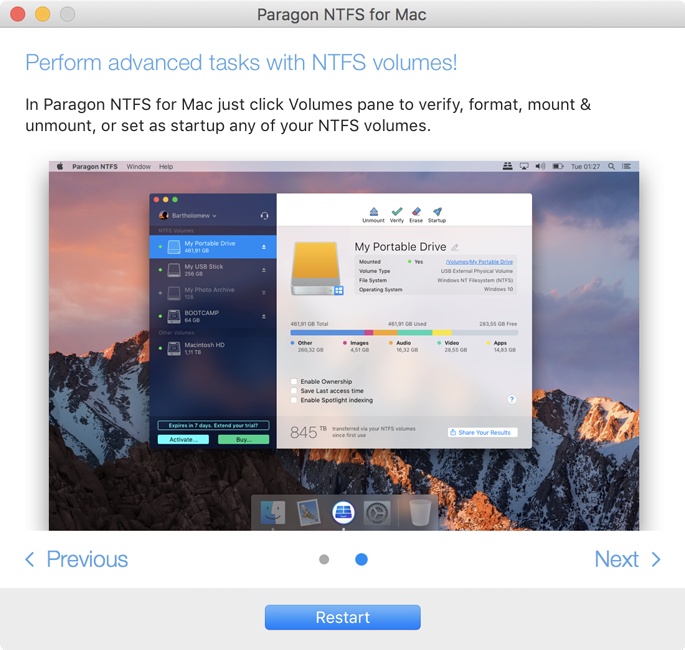Open the Window menu in preview menu bar
685x650 pixels.
pyautogui.click(x=138, y=166)
